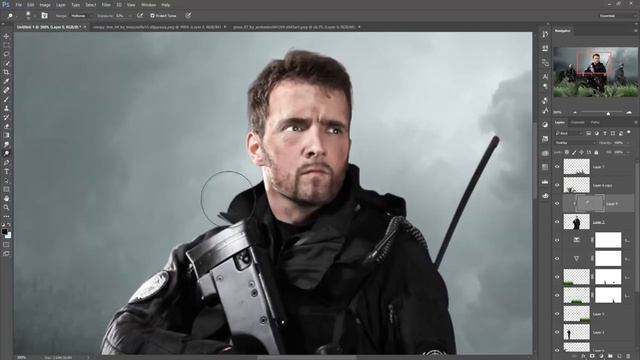
Task: Toggle the brush panel from options bar
Action: pos(44,16)
